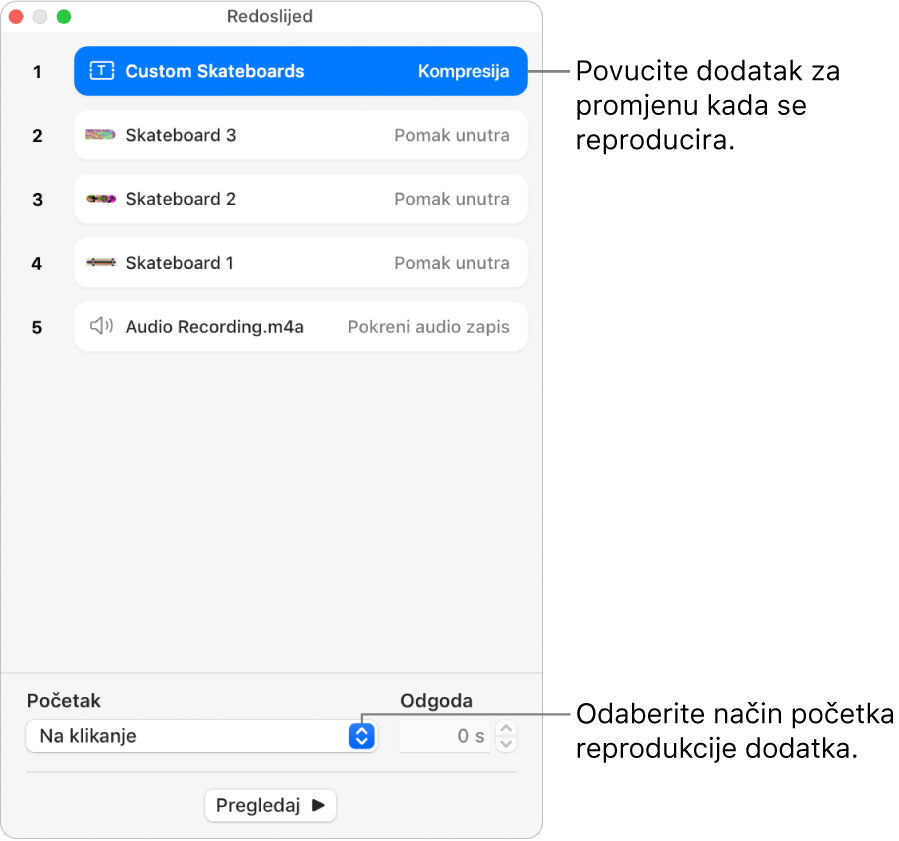
Task: Click the Početak heading label
Action: coord(64,701)
